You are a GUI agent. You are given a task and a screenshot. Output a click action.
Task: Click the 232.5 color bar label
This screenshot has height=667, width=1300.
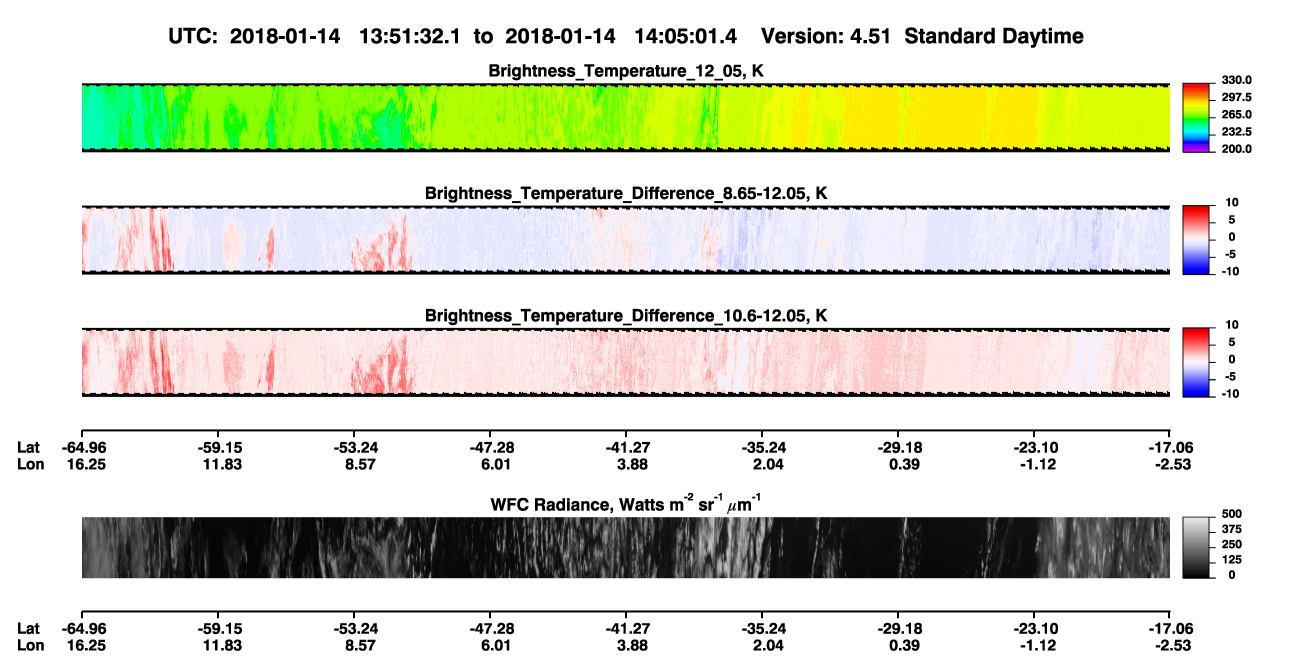pos(1237,131)
